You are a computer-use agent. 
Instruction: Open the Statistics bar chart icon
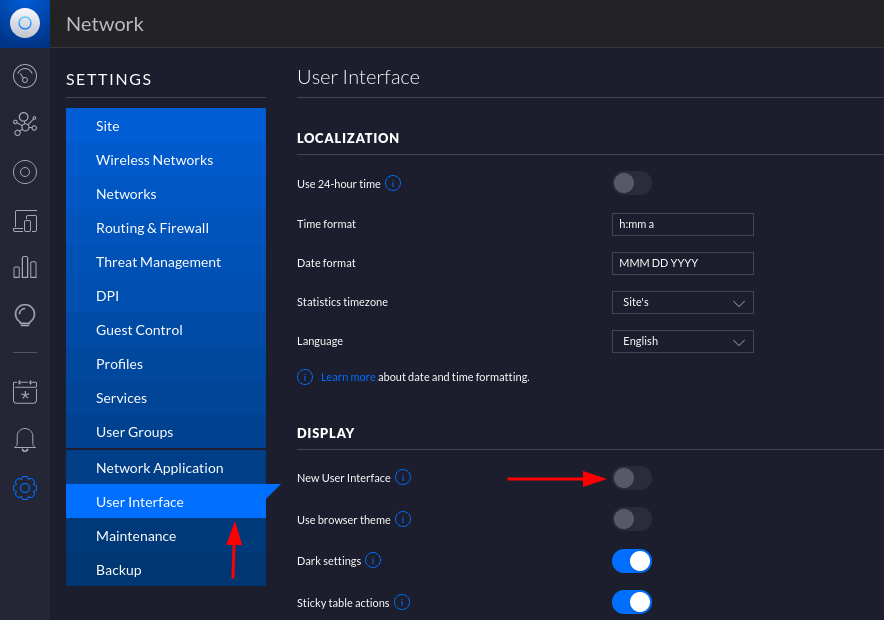pos(25,268)
